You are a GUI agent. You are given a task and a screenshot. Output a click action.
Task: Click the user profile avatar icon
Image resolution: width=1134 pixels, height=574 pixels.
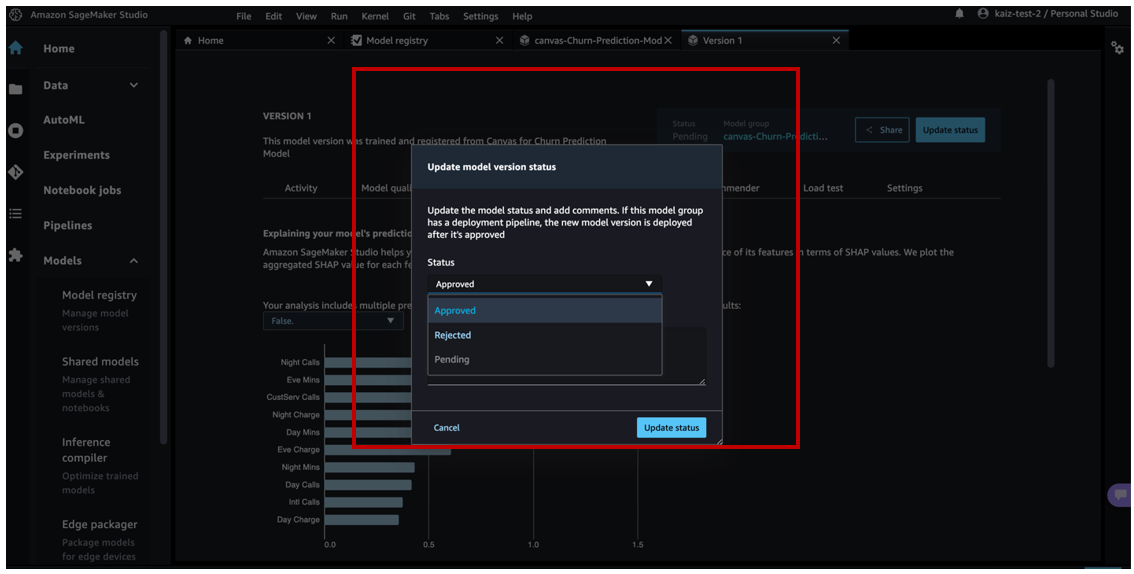pyautogui.click(x=982, y=14)
